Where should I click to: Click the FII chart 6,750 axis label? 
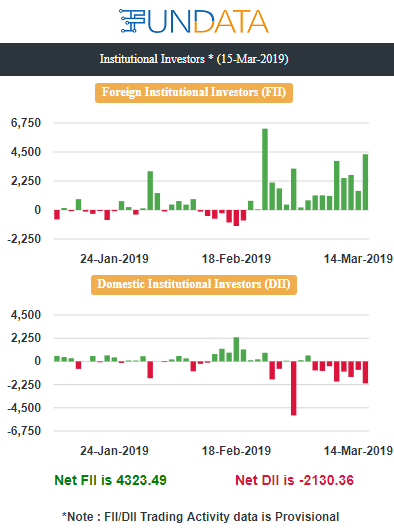(x=26, y=123)
